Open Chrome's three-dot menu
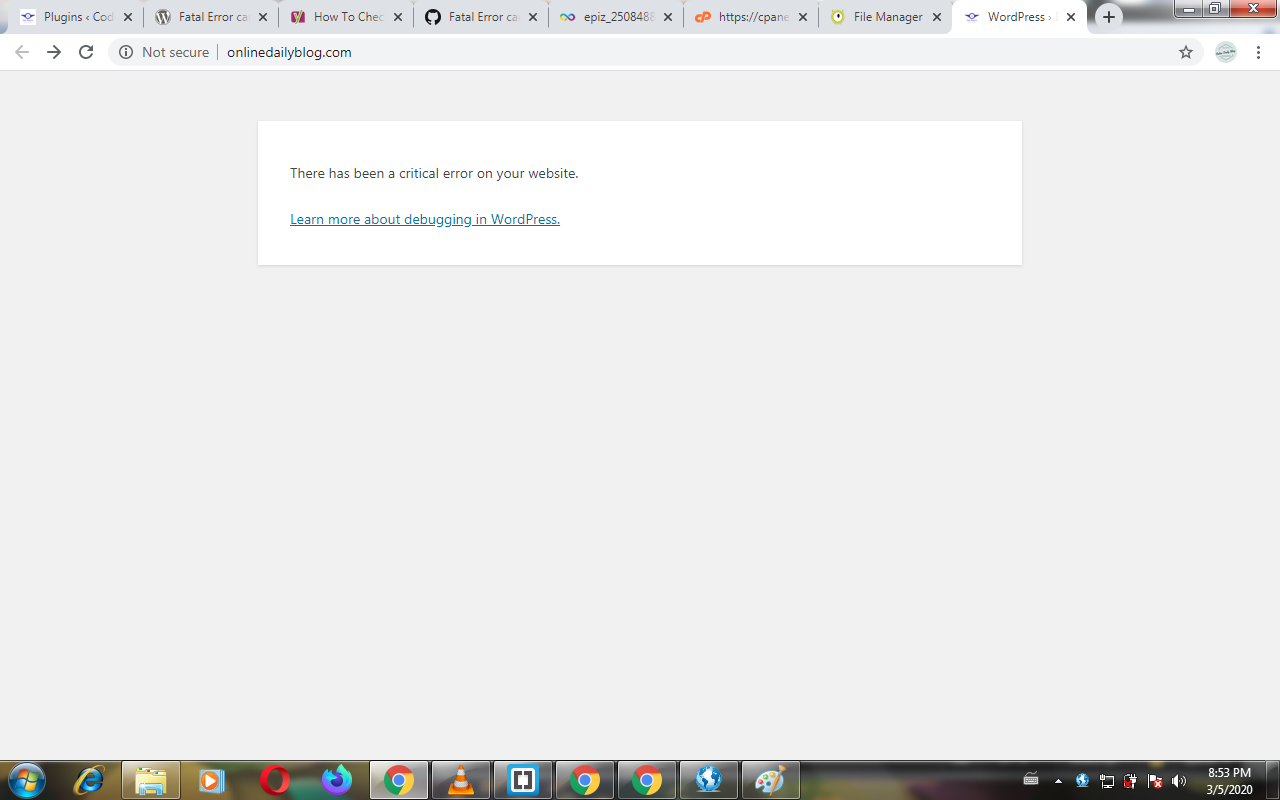 pyautogui.click(x=1258, y=52)
